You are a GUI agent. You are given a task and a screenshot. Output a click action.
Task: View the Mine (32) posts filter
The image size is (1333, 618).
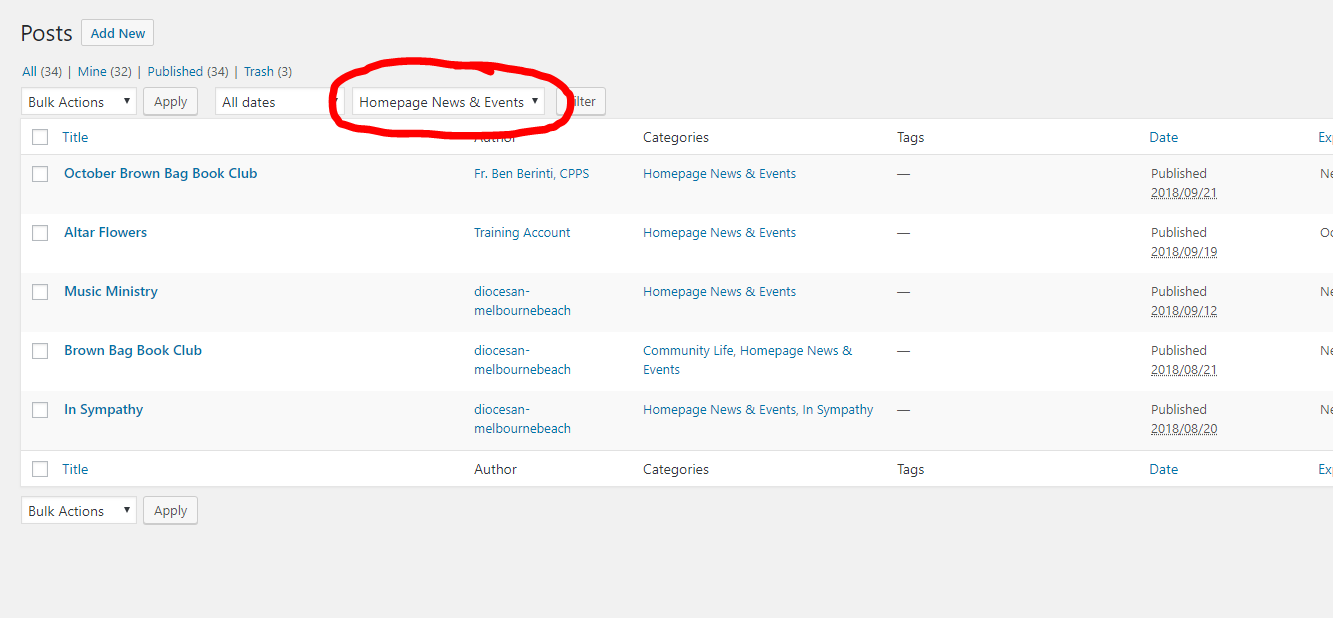92,72
